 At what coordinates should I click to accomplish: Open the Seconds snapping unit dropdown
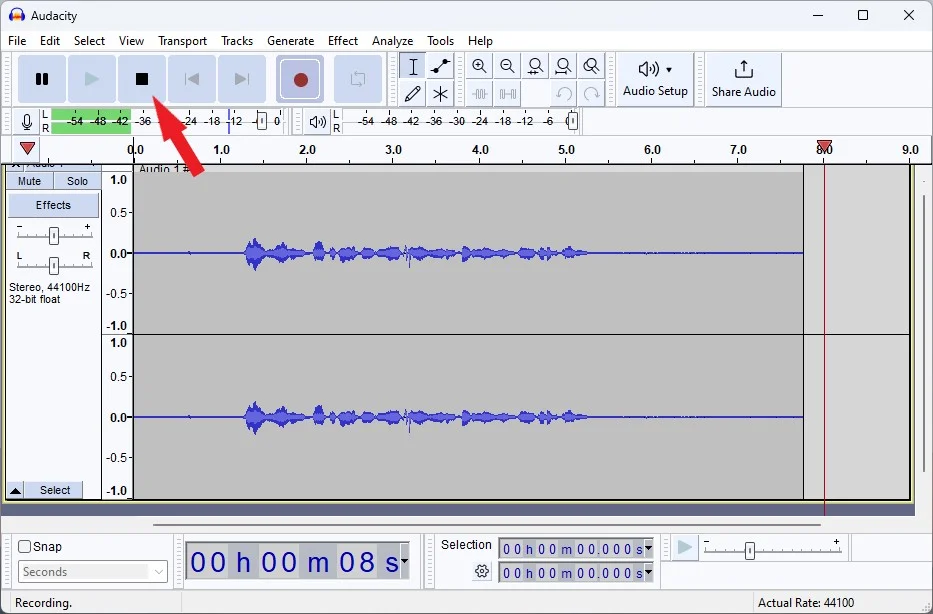(92, 571)
